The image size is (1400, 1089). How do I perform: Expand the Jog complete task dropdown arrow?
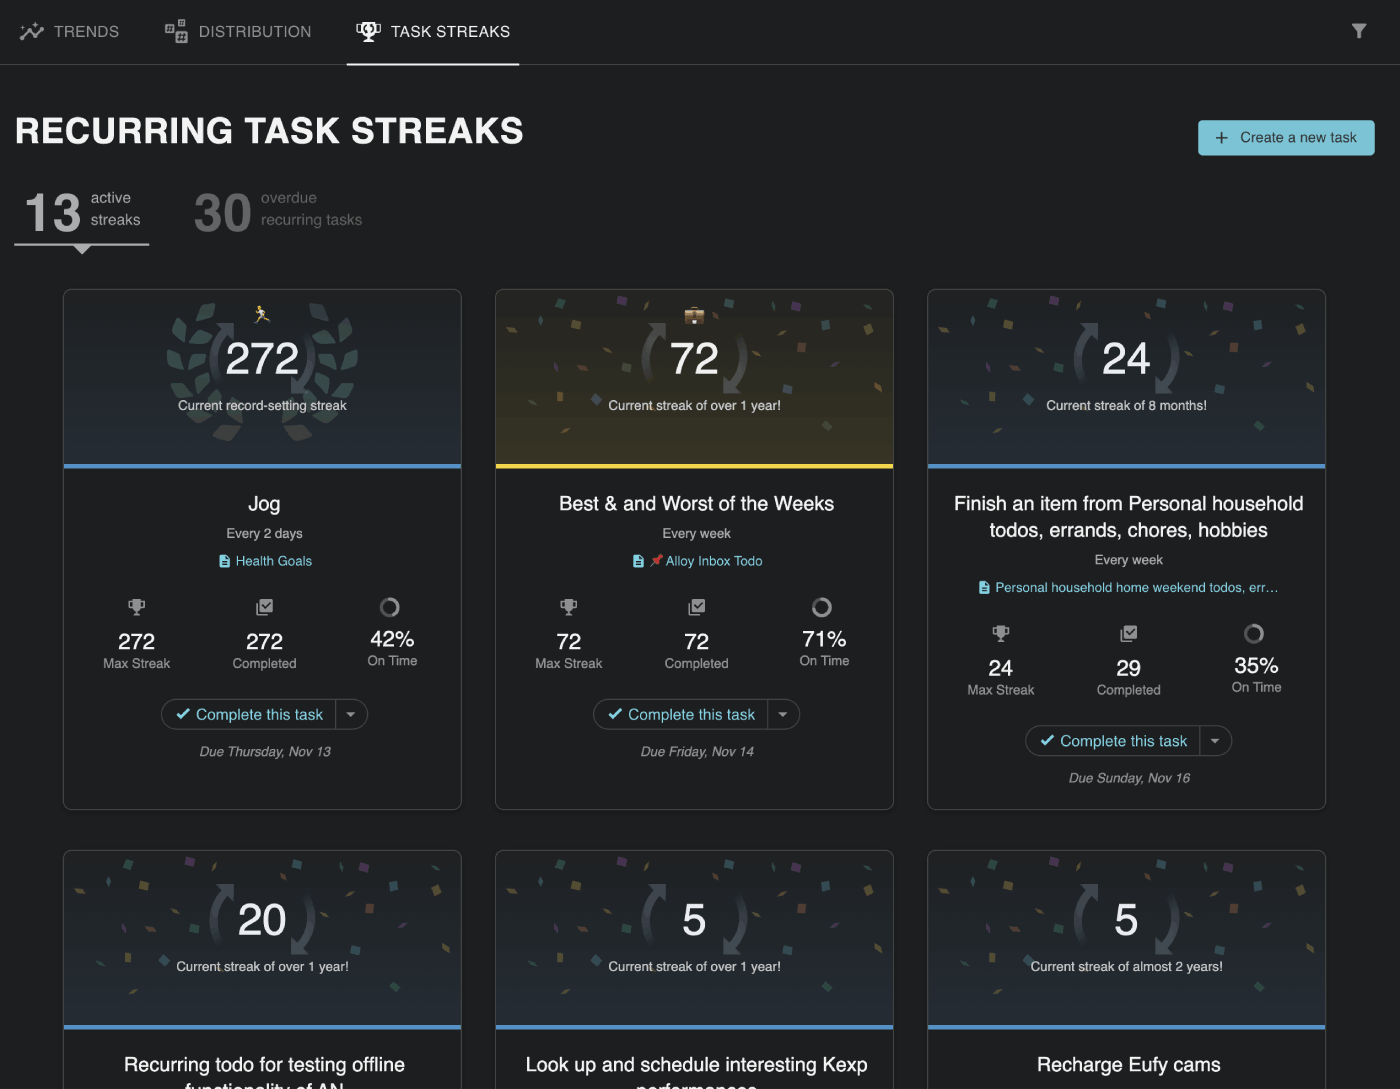pos(351,715)
